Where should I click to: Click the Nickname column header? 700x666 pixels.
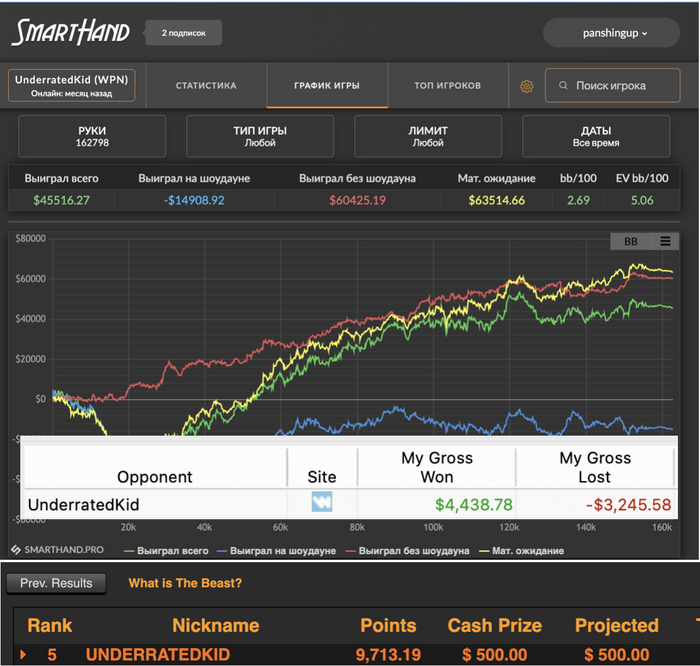tap(216, 625)
